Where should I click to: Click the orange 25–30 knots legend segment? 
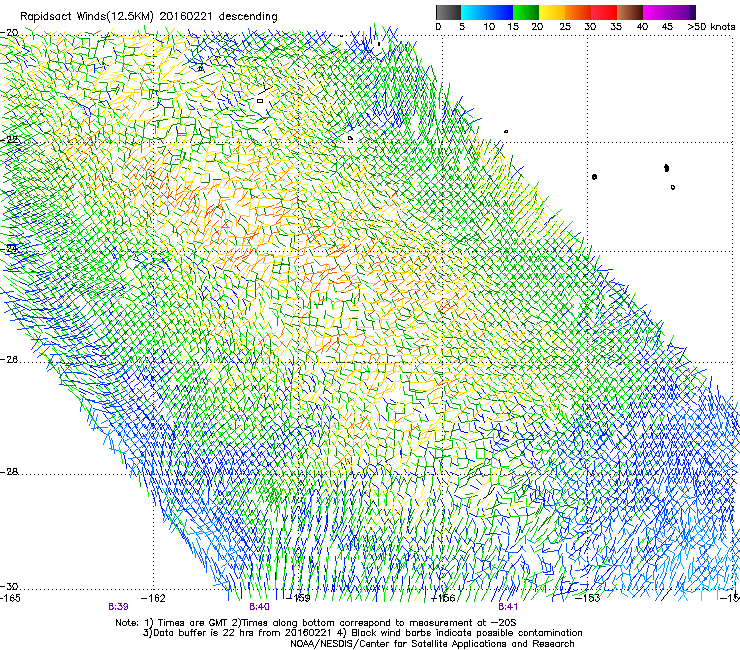pyautogui.click(x=578, y=12)
